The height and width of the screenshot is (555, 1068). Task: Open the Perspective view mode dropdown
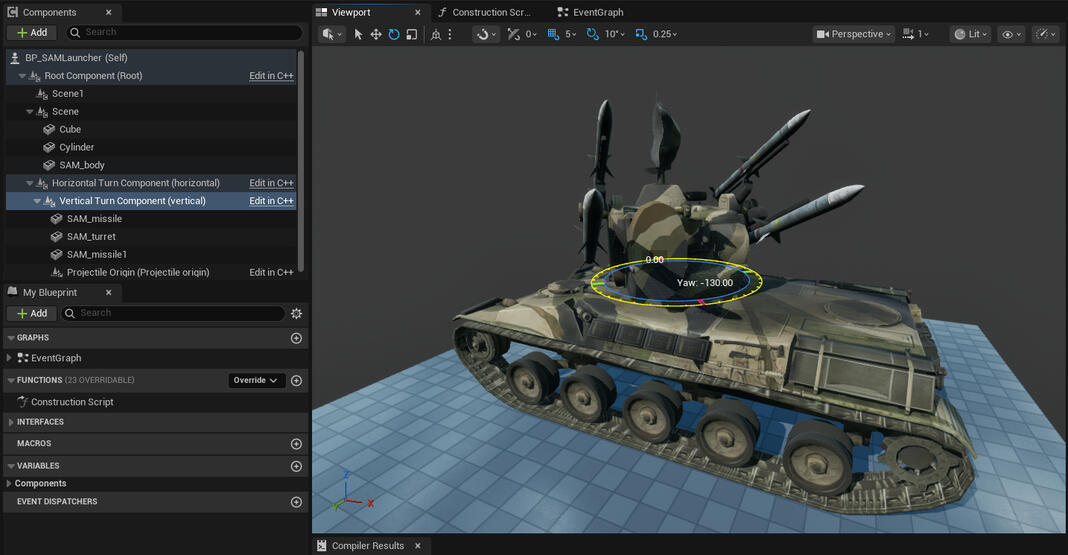(853, 34)
